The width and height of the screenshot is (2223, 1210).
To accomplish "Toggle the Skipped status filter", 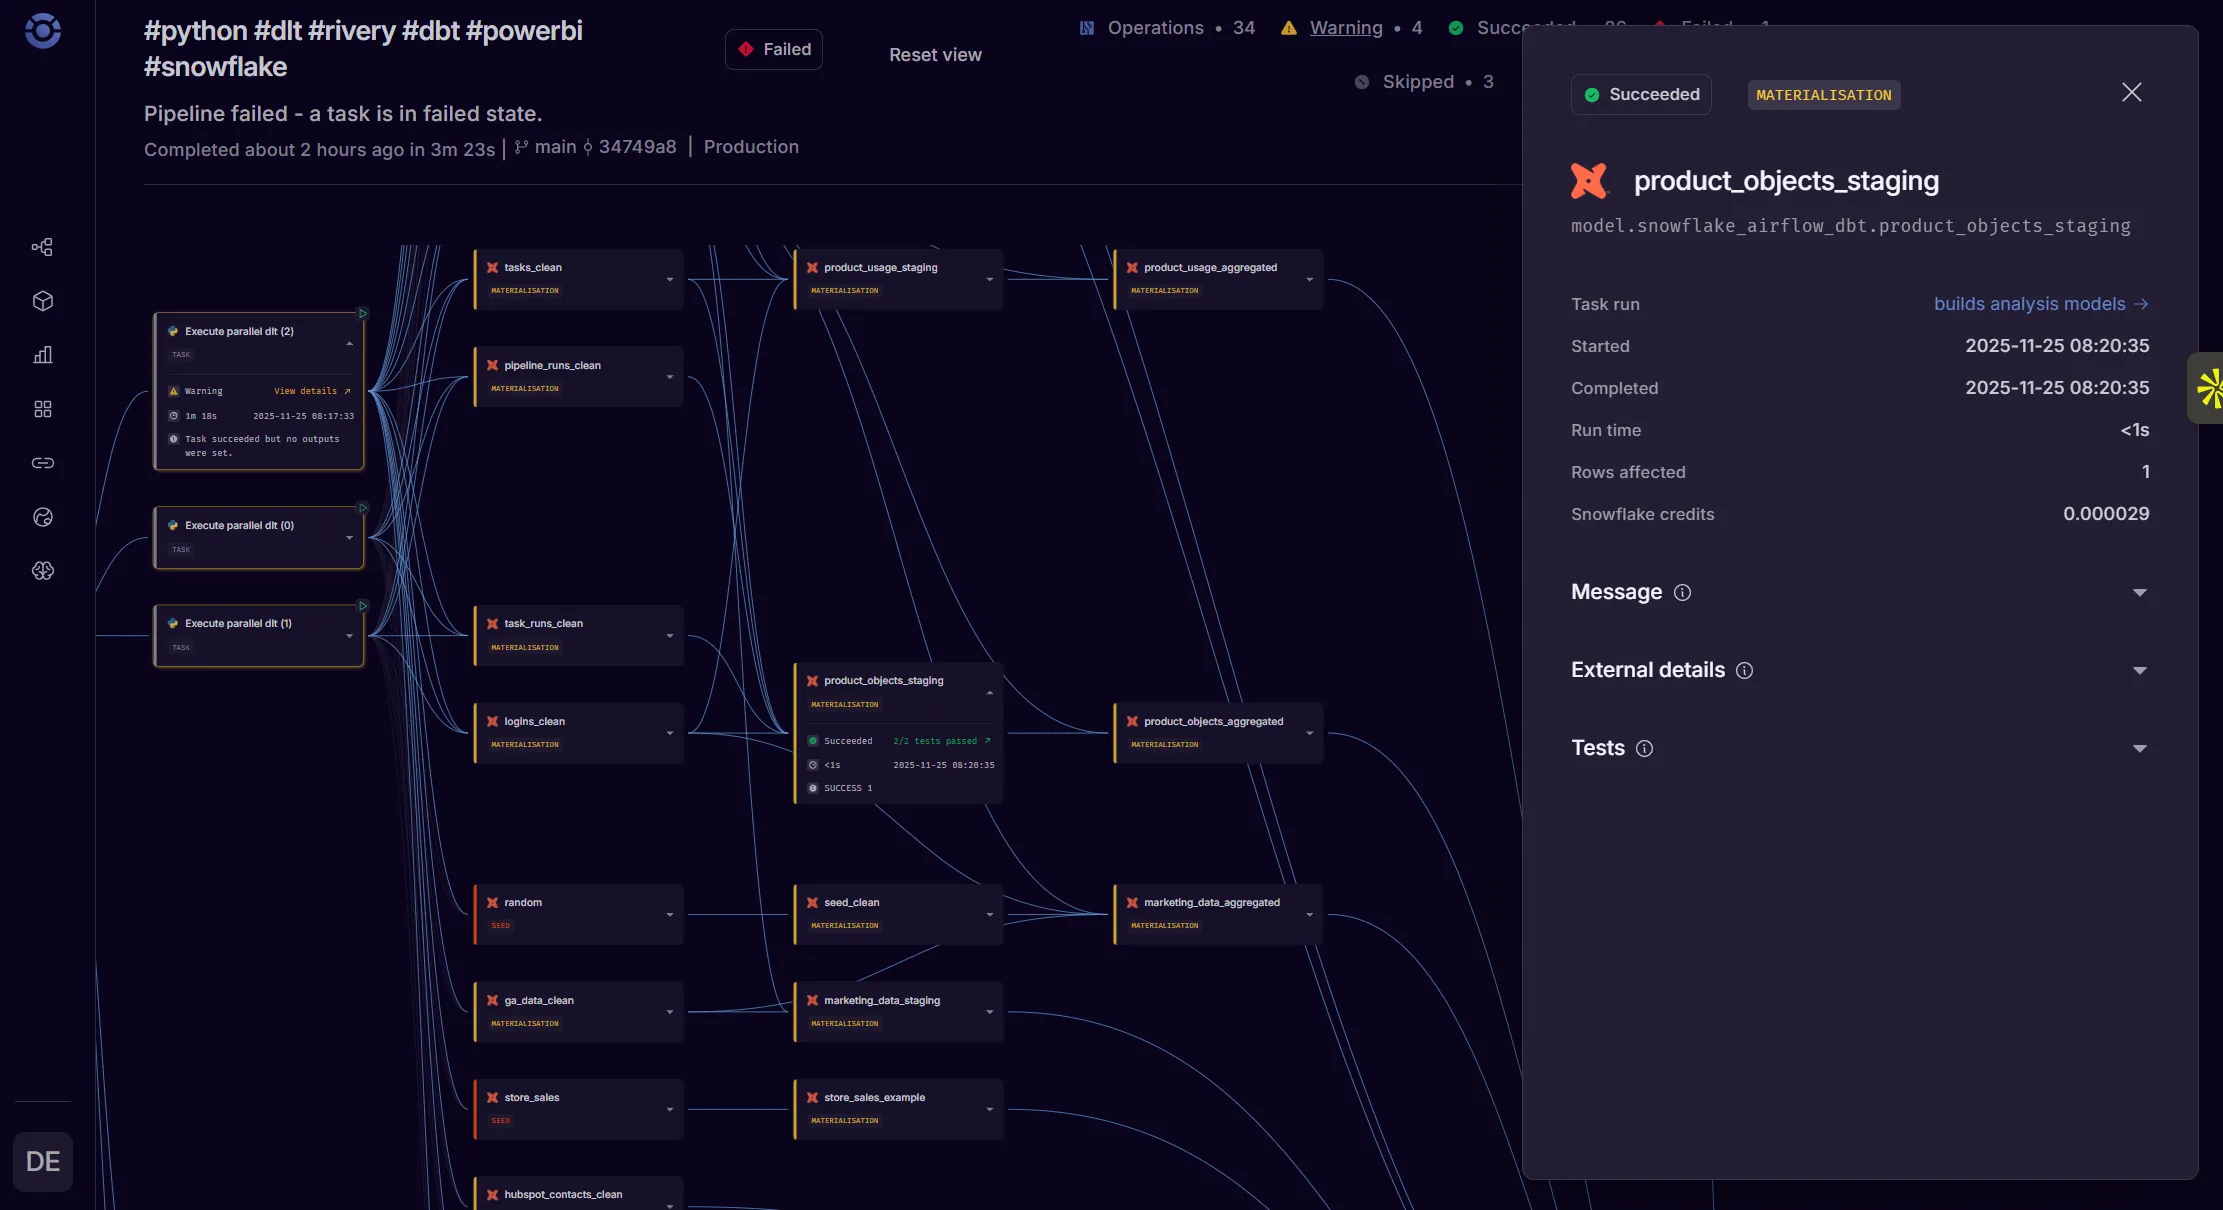I will (x=1417, y=82).
